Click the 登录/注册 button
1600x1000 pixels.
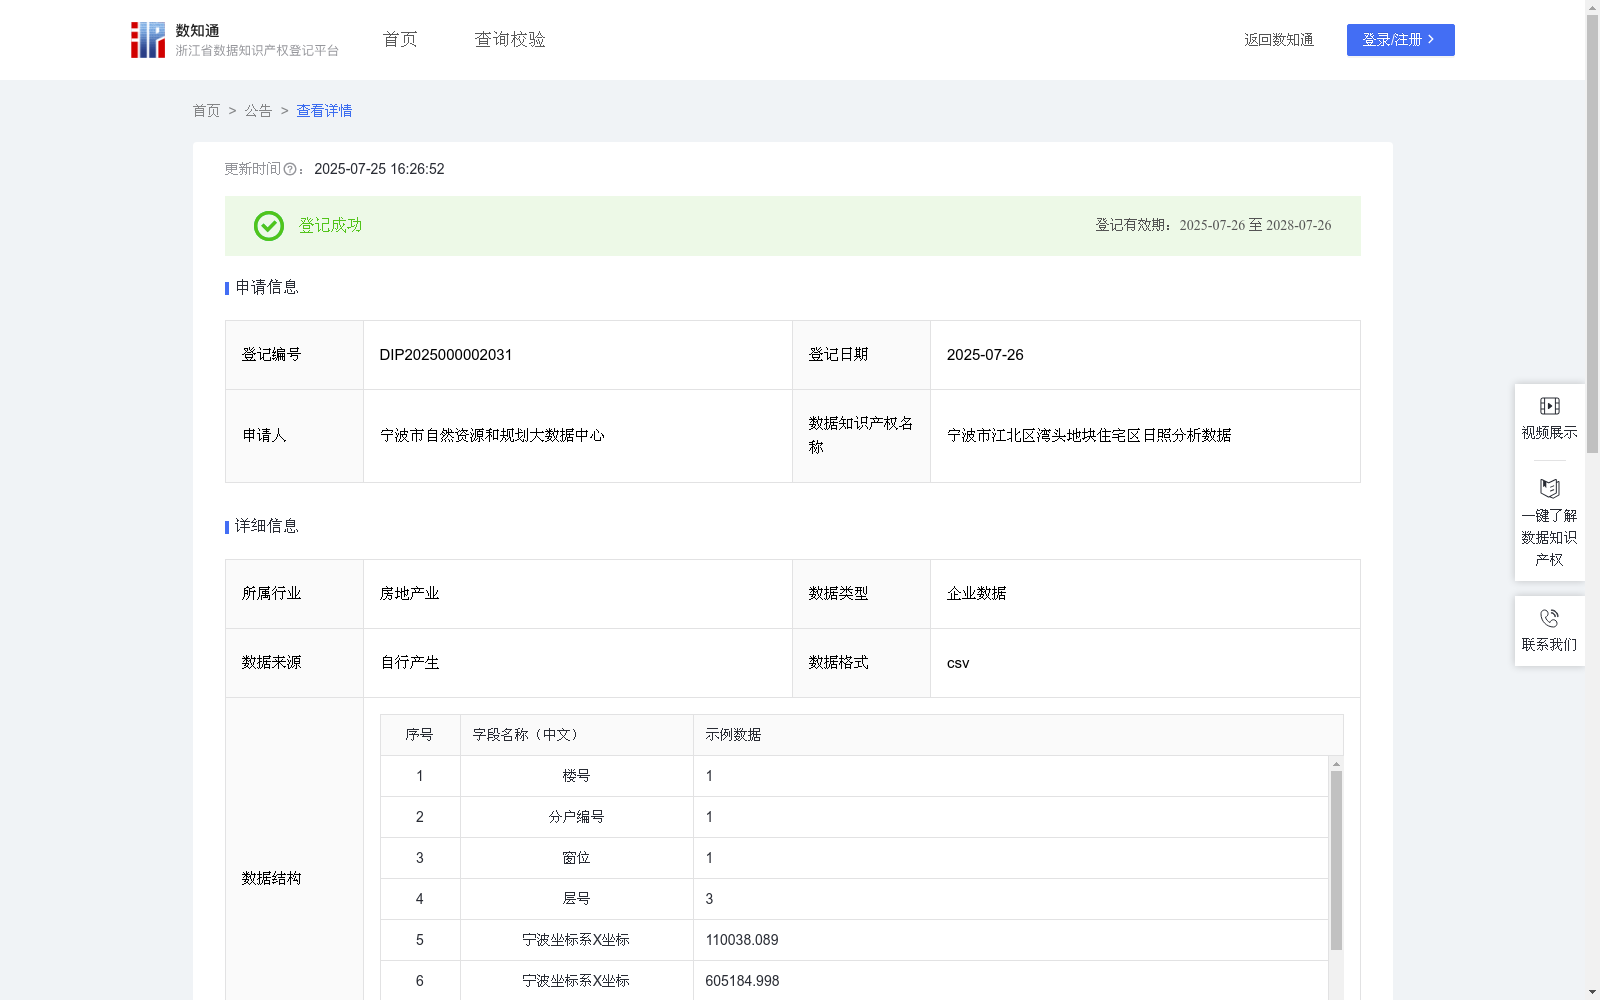tap(1400, 40)
